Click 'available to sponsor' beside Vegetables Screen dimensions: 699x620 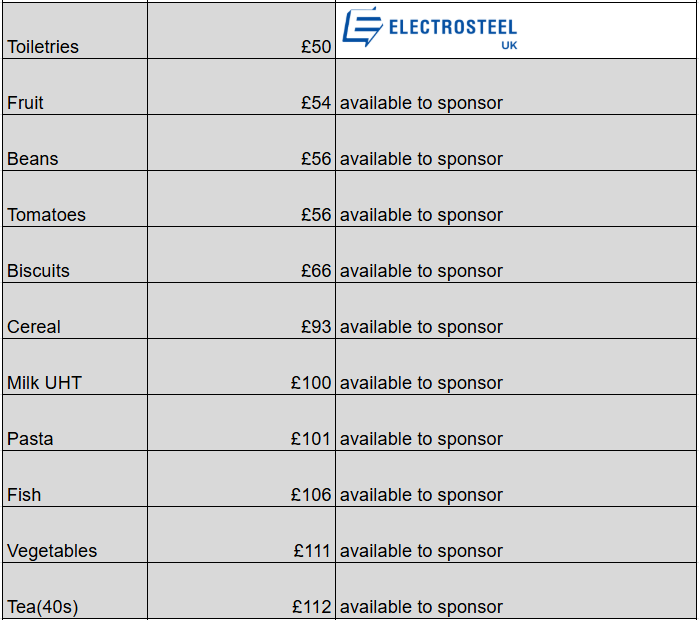coord(421,551)
